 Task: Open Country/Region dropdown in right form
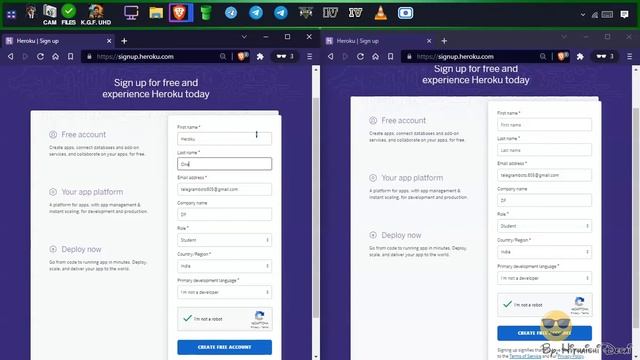(x=544, y=252)
